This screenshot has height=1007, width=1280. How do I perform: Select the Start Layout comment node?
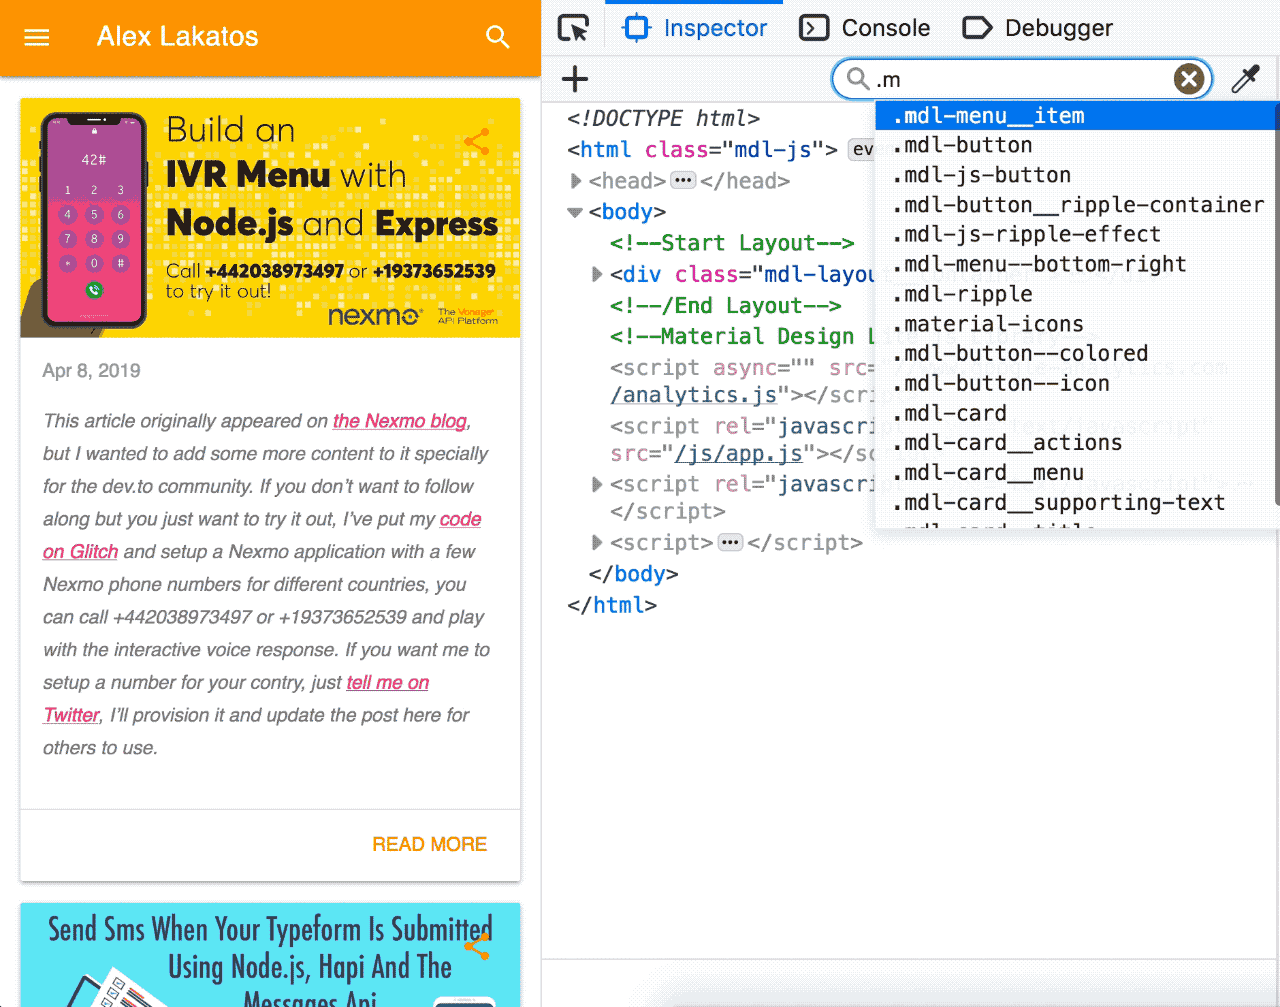coord(732,243)
